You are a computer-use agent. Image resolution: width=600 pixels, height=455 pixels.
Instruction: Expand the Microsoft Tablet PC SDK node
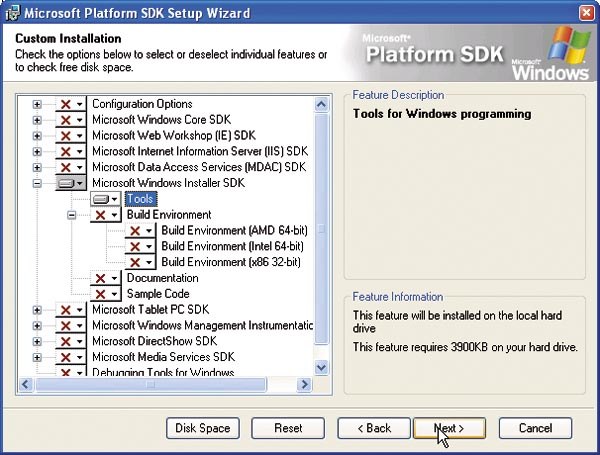[x=38, y=310]
